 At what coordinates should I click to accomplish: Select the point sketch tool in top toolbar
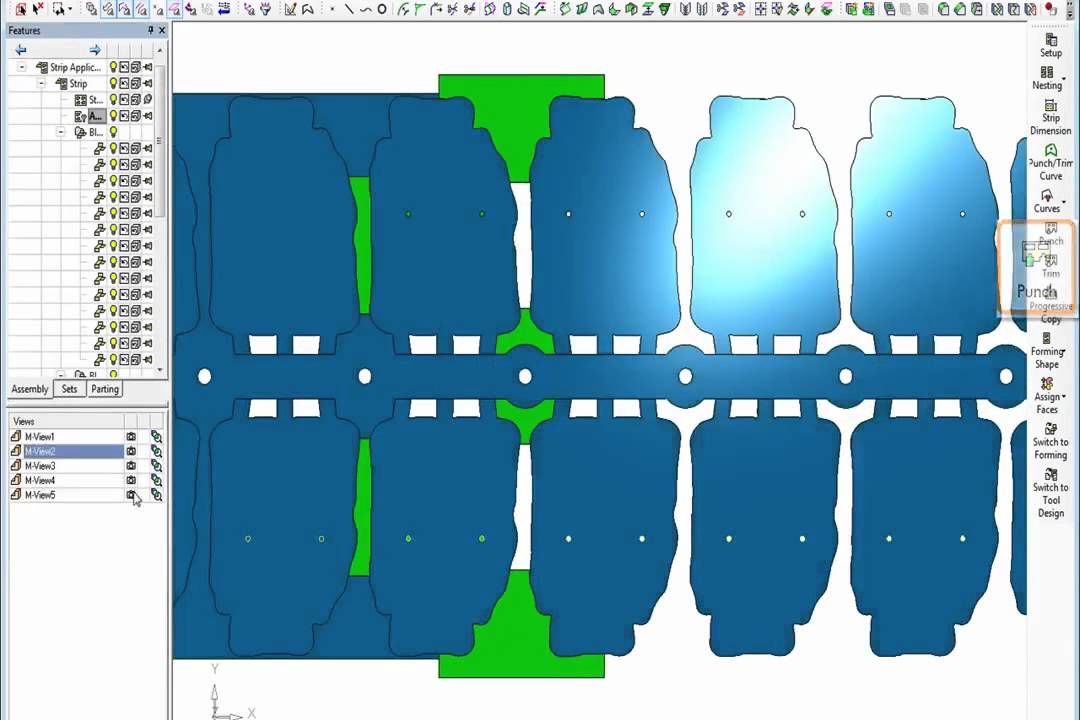(332, 10)
